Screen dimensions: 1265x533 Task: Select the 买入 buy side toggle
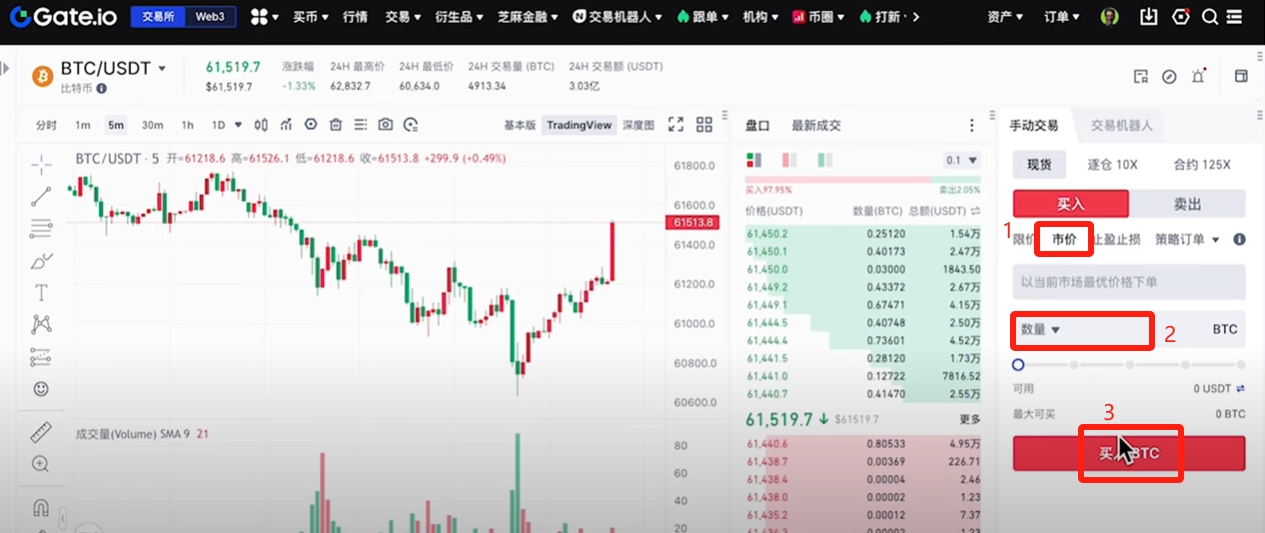(1070, 204)
